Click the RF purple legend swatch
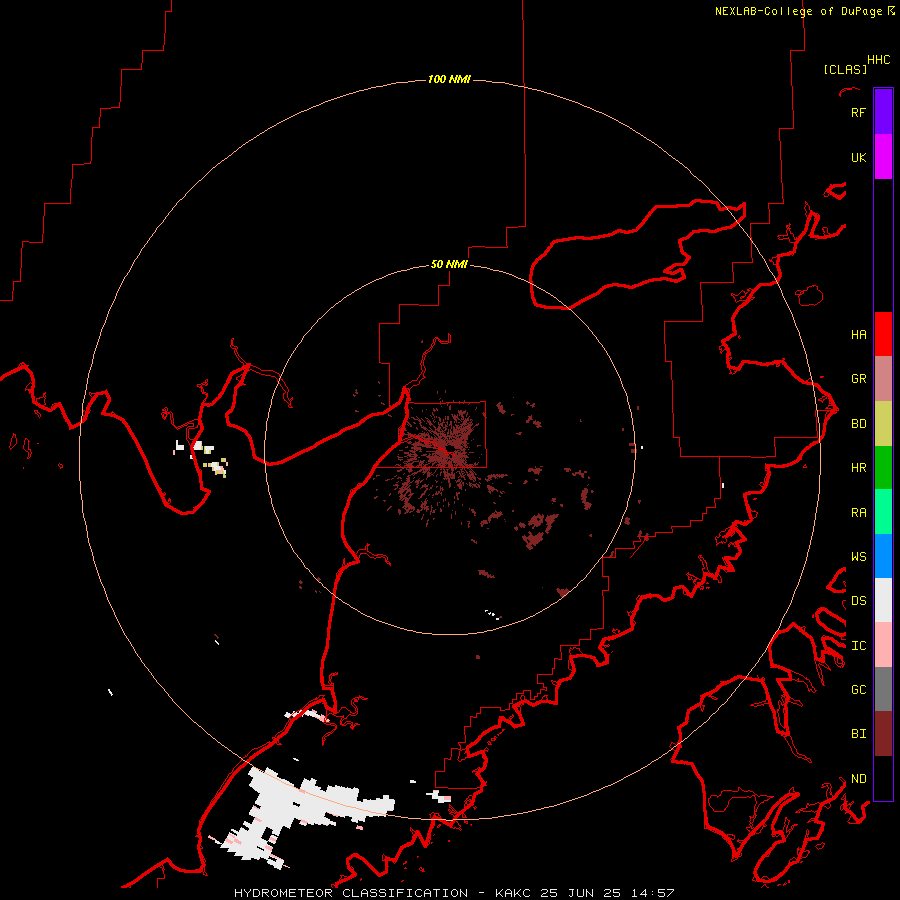This screenshot has width=900, height=900. 883,111
